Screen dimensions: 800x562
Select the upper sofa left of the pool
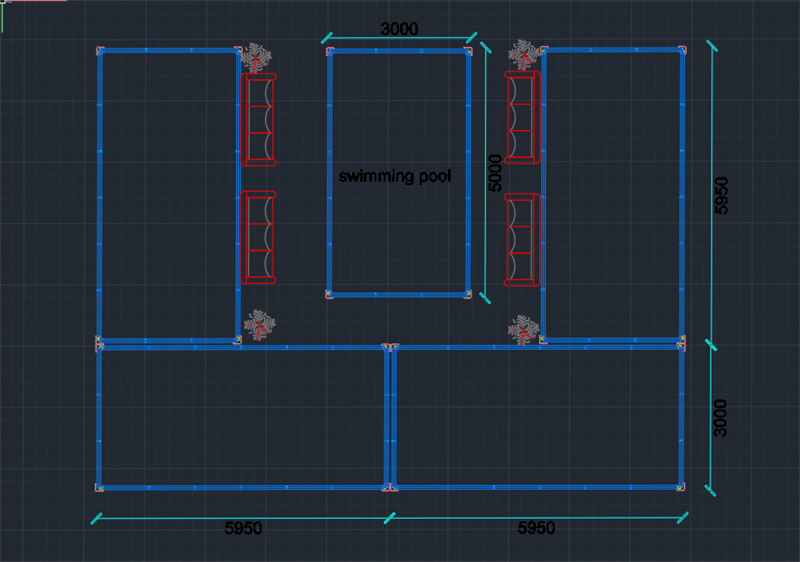258,120
